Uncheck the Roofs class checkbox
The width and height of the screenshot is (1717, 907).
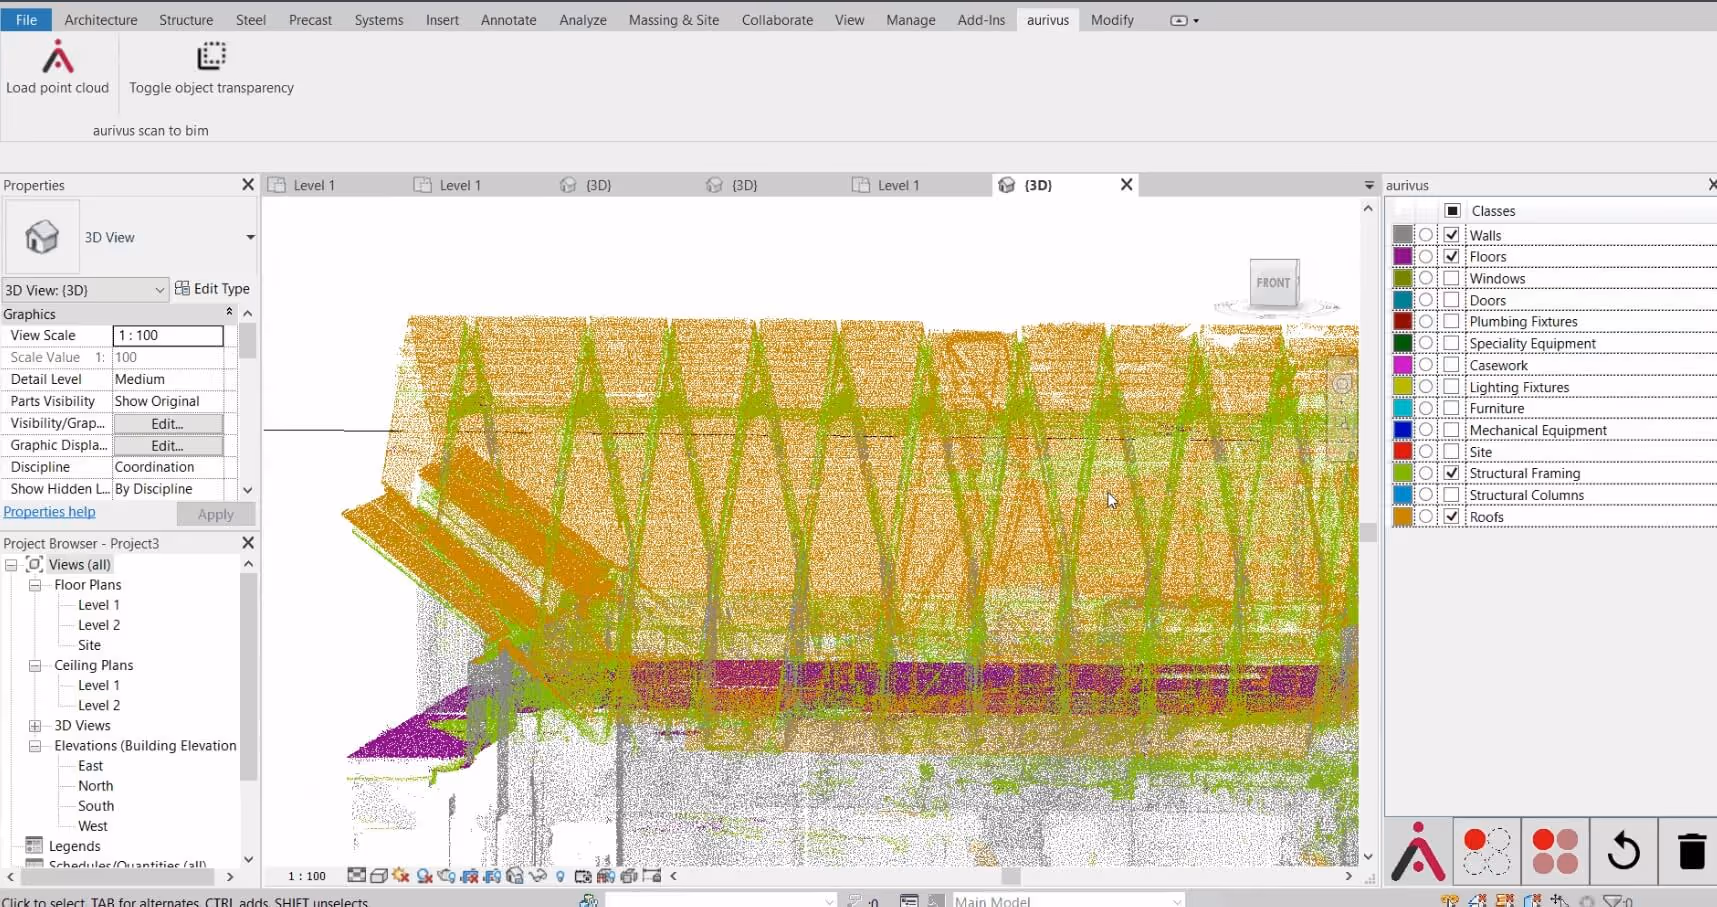(x=1452, y=517)
